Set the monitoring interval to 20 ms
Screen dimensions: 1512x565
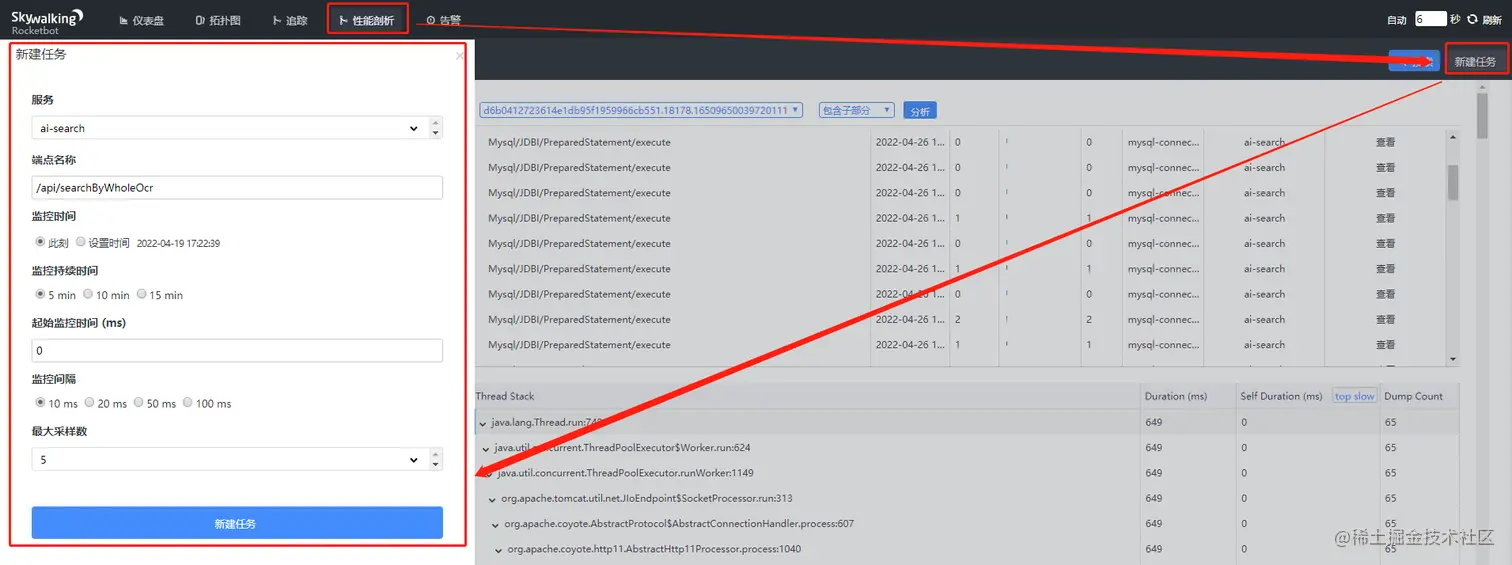pos(89,402)
